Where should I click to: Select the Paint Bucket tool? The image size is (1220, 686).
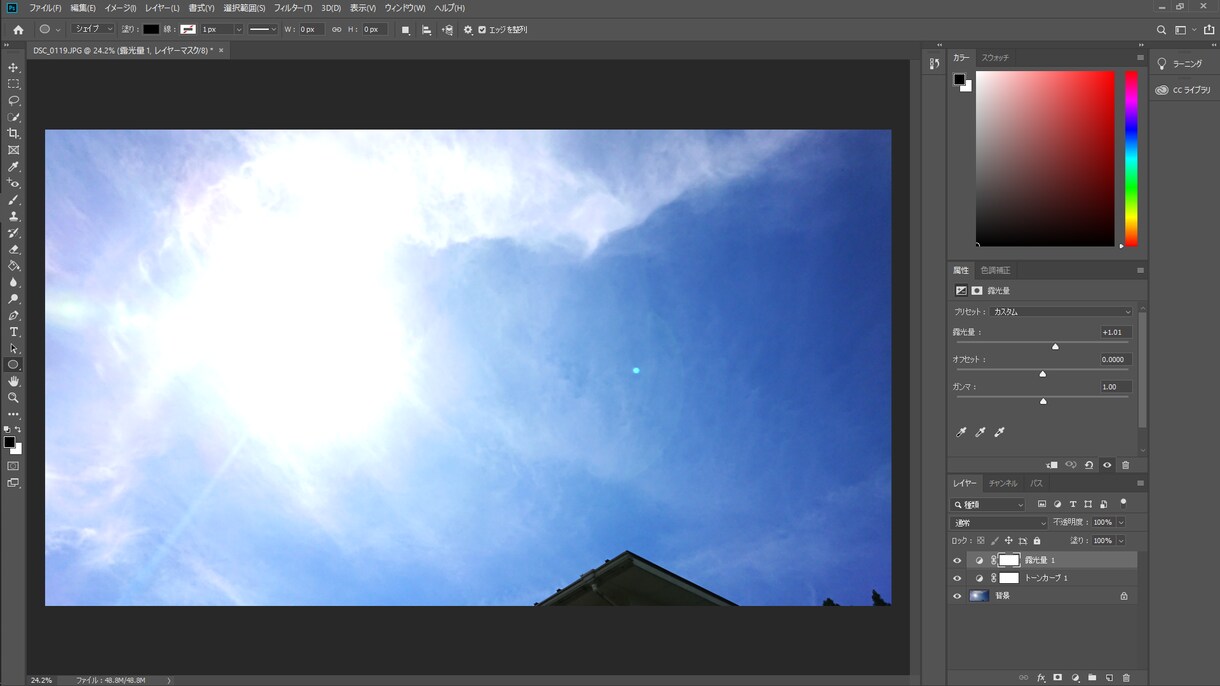click(14, 266)
